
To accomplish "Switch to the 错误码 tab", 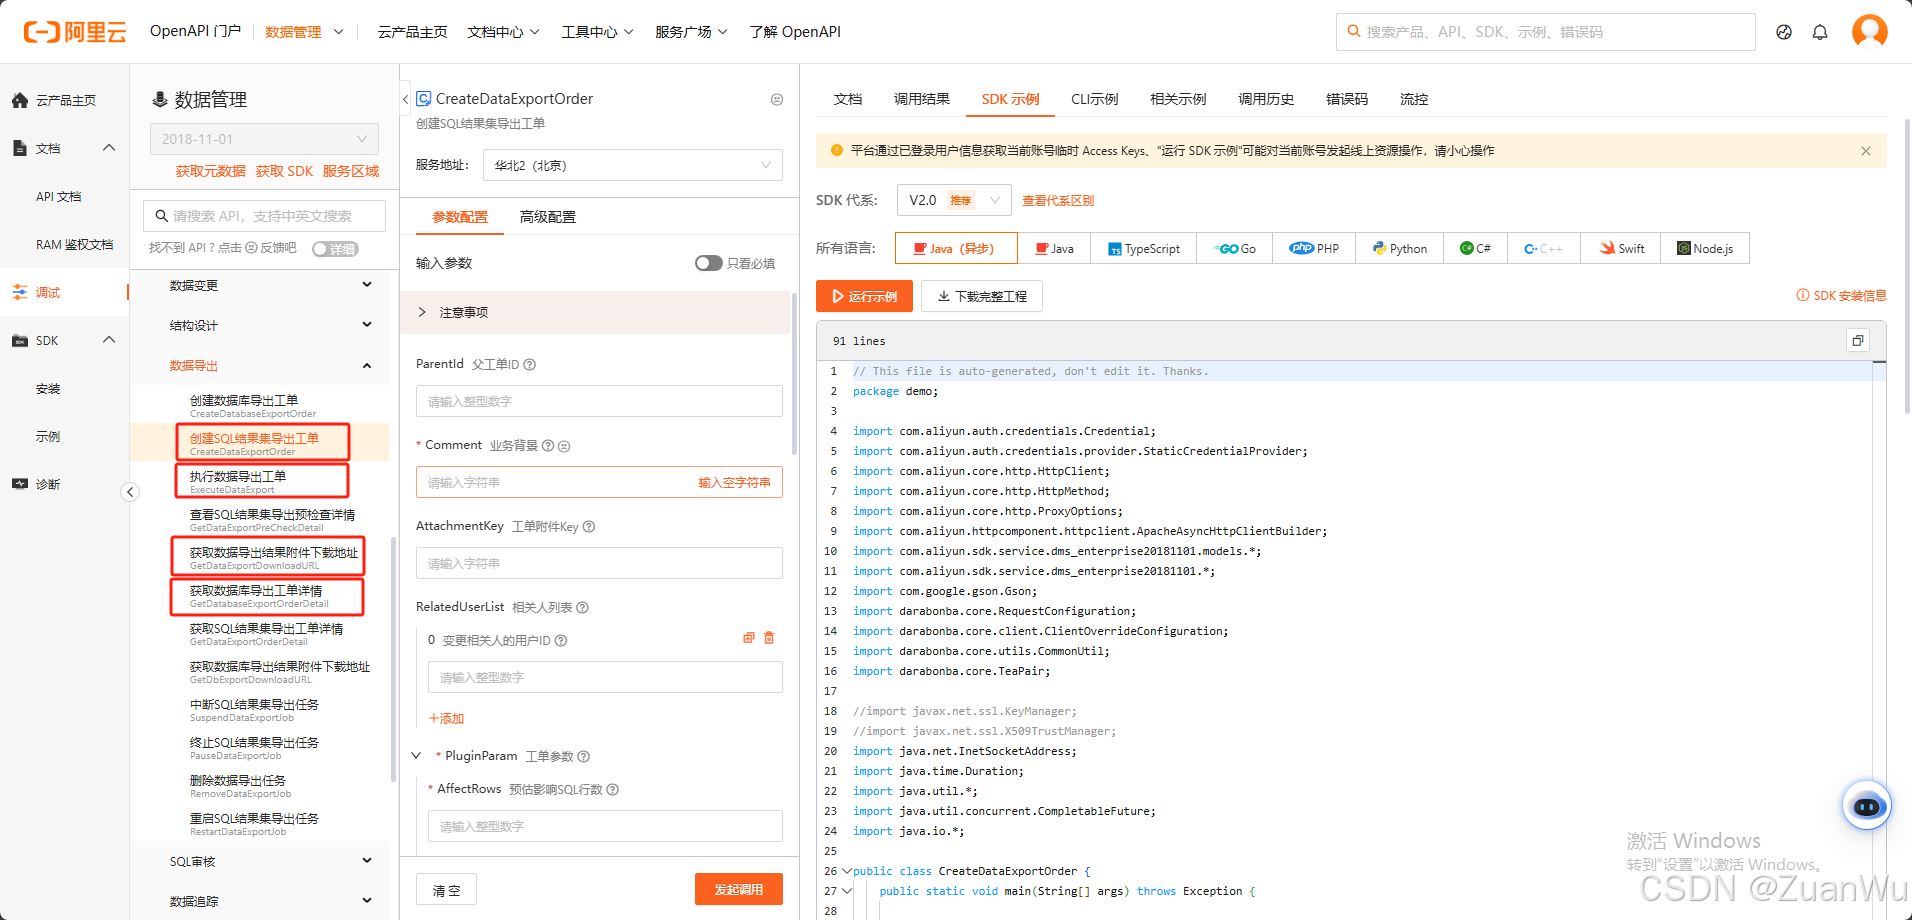I will (1347, 99).
